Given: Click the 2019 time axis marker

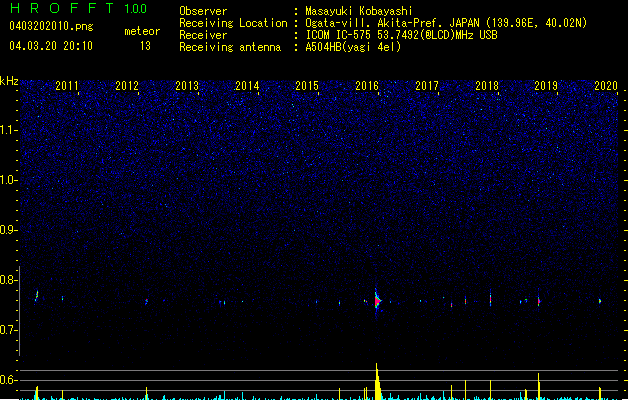Looking at the screenshot, I should pos(546,86).
